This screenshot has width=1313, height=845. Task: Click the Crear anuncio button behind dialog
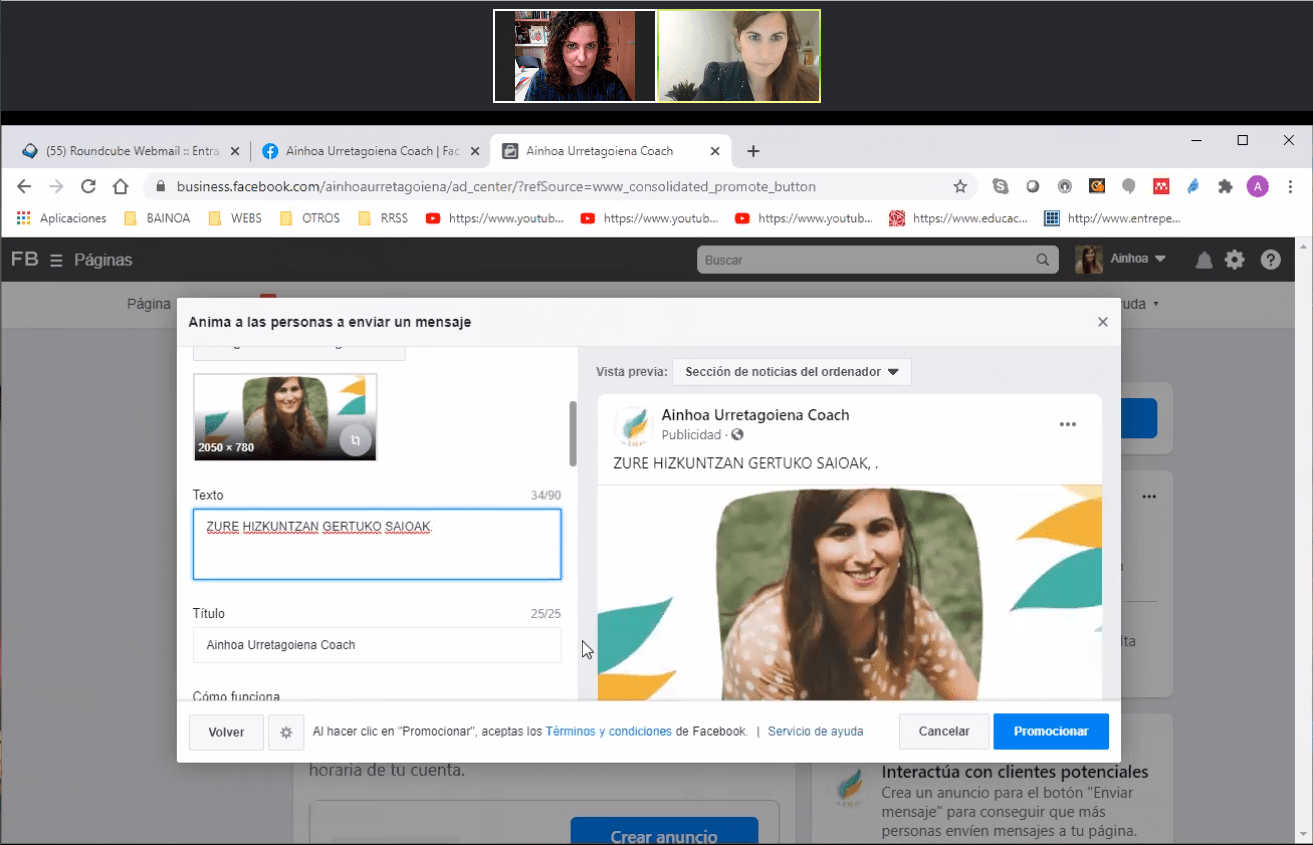click(664, 834)
